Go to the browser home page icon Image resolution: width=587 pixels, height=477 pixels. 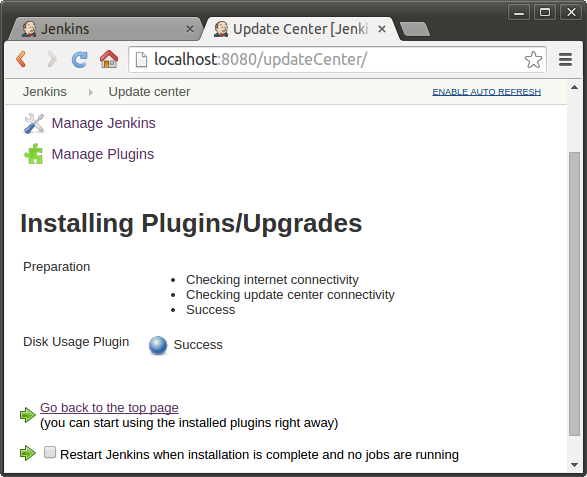(x=109, y=59)
